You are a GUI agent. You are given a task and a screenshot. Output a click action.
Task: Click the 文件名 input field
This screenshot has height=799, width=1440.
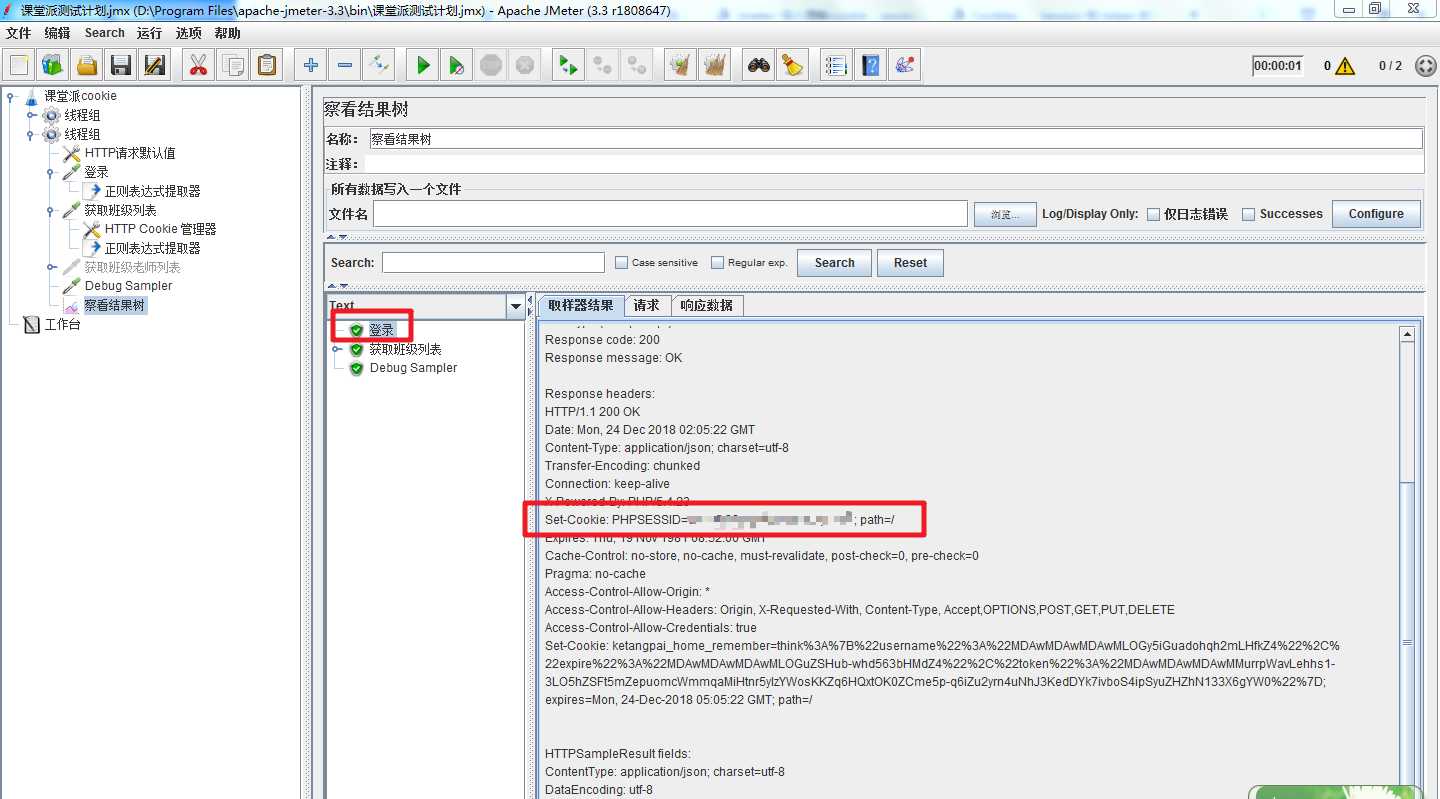click(x=670, y=214)
